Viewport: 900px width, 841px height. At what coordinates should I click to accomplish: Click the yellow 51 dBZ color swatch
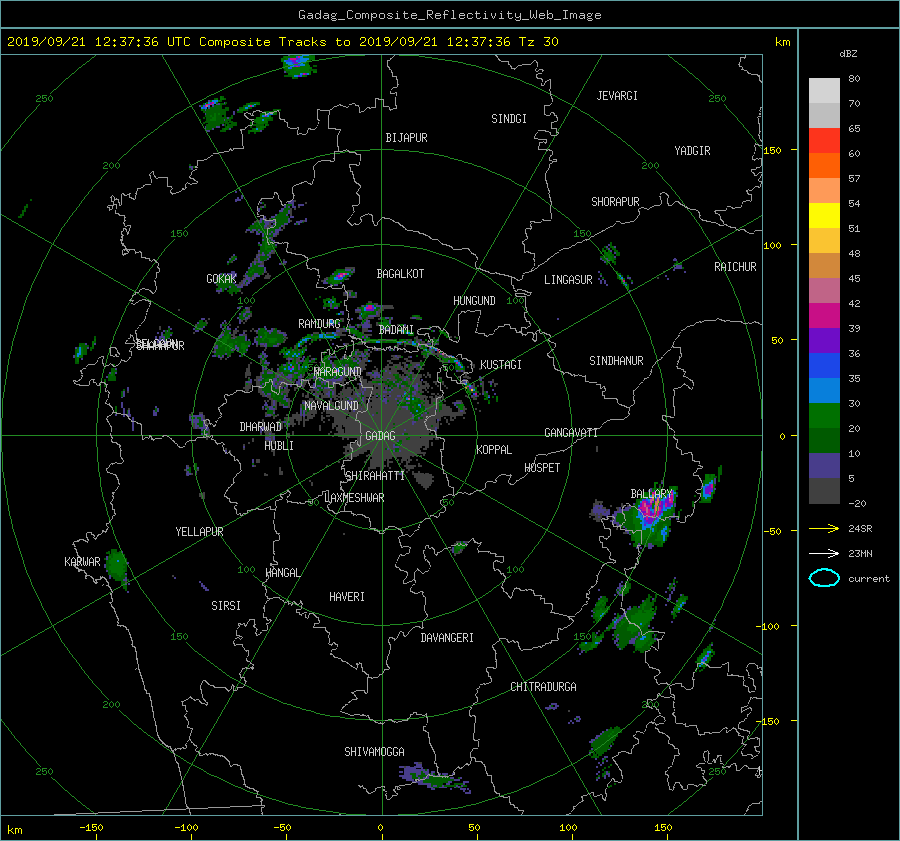(824, 215)
